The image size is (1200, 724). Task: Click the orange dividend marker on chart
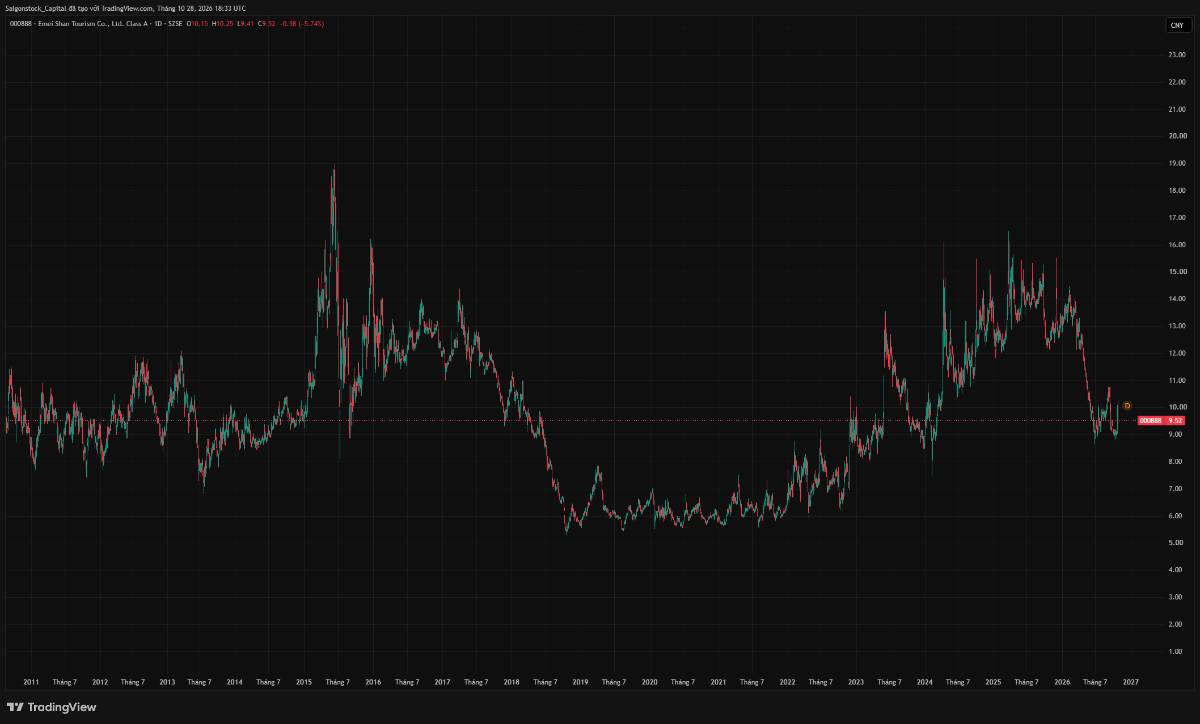tap(1127, 406)
